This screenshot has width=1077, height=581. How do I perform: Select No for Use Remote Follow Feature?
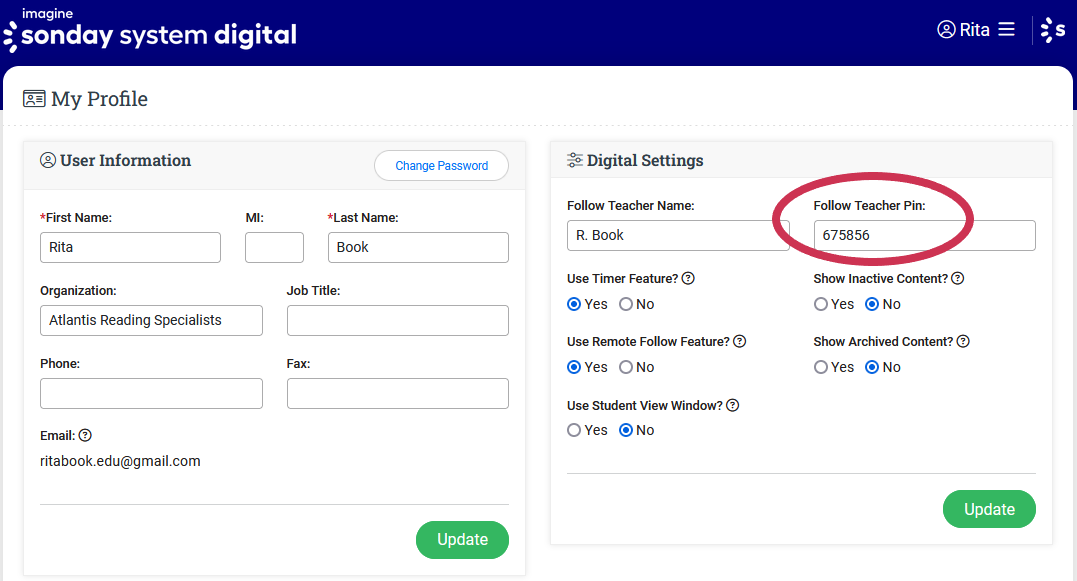626,367
